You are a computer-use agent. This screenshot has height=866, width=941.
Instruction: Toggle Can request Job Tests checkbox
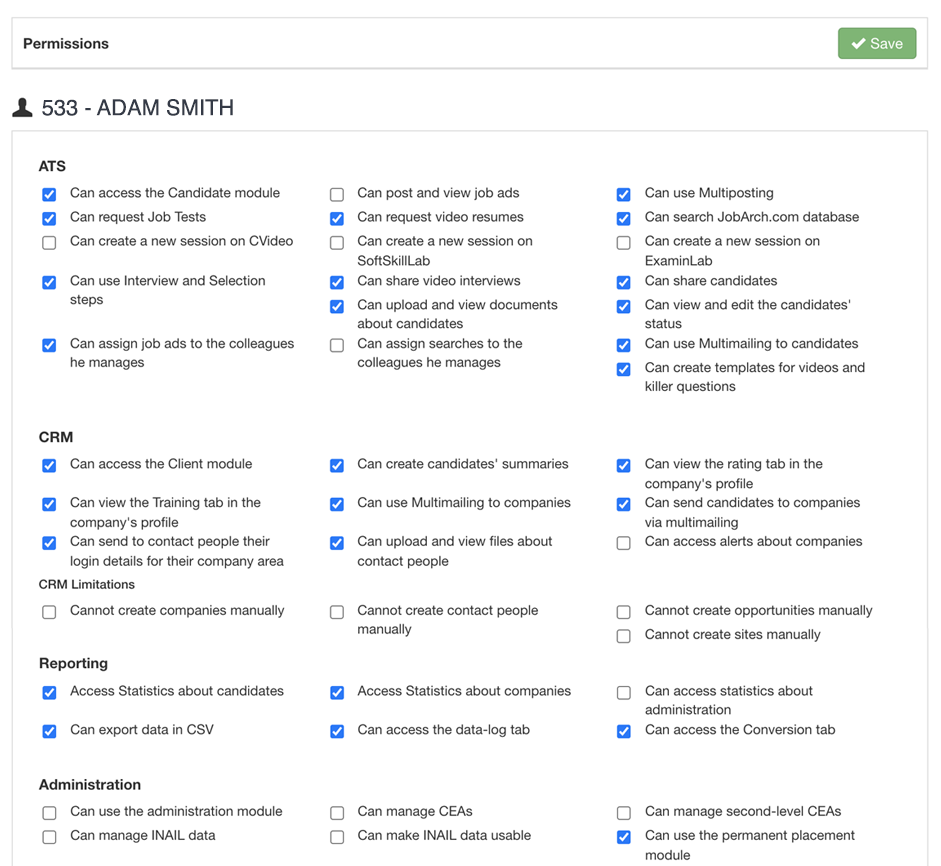(49, 218)
